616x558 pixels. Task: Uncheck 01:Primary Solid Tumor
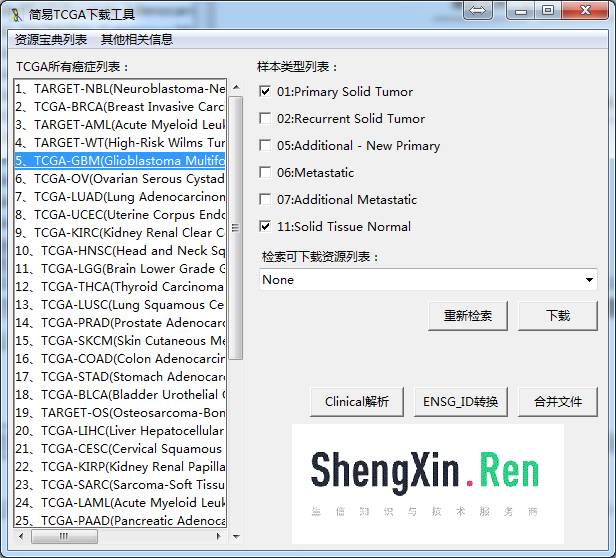(x=265, y=92)
